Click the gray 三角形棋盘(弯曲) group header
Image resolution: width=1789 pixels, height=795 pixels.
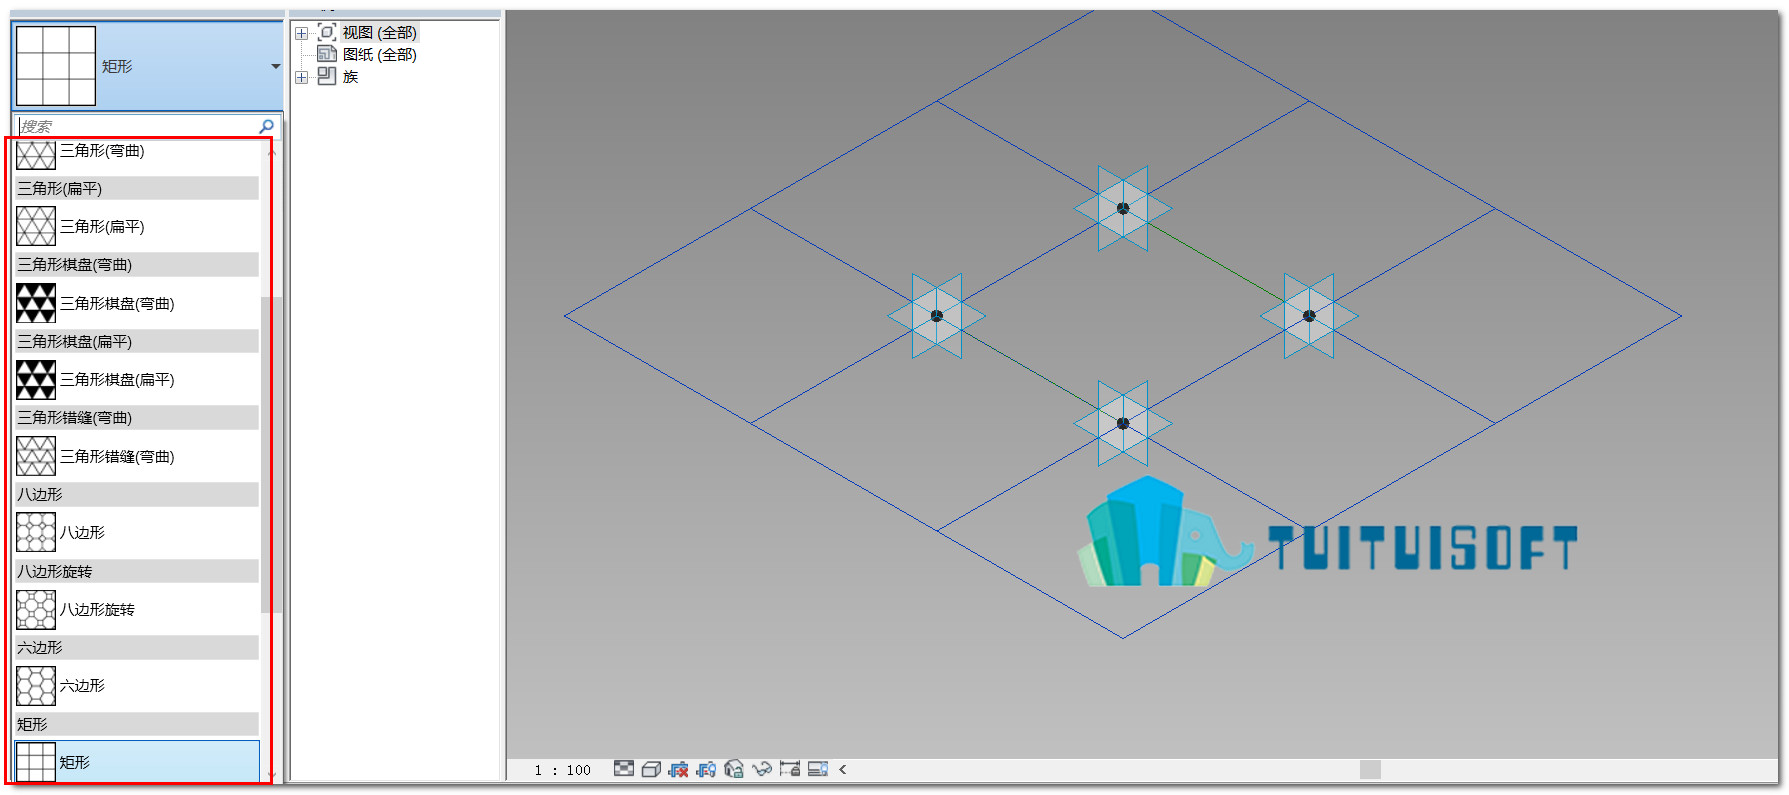(137, 264)
